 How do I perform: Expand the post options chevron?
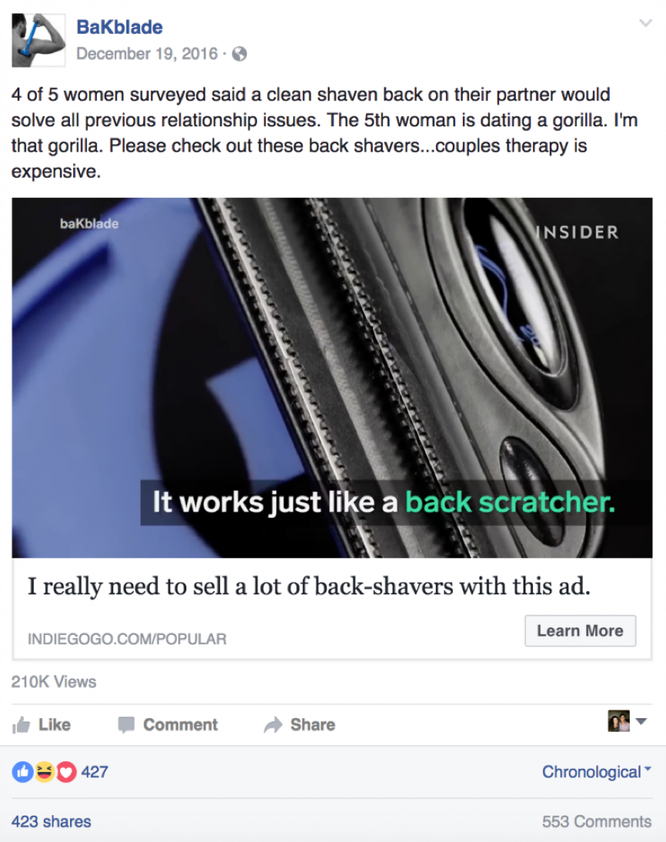pyautogui.click(x=645, y=23)
